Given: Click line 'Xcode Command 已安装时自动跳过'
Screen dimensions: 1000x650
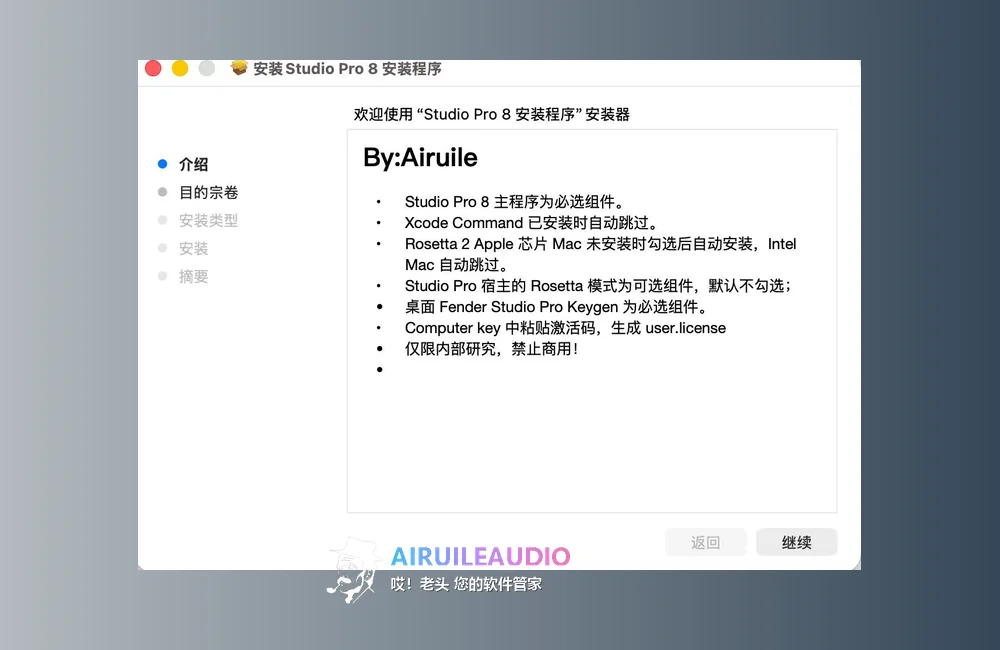Looking at the screenshot, I should pos(531,223).
